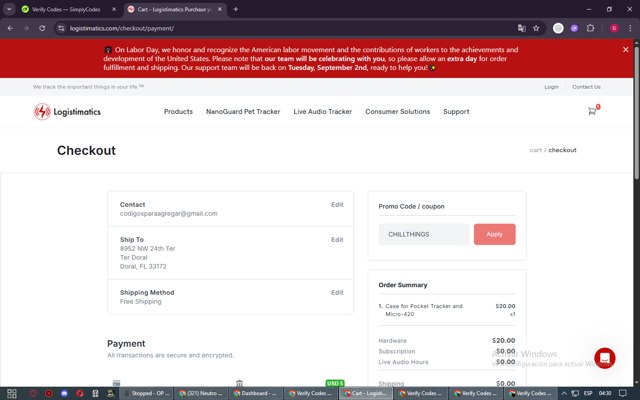Image resolution: width=640 pixels, height=400 pixels.
Task: Click the taskbar clock showing 04:30
Action: point(605,393)
